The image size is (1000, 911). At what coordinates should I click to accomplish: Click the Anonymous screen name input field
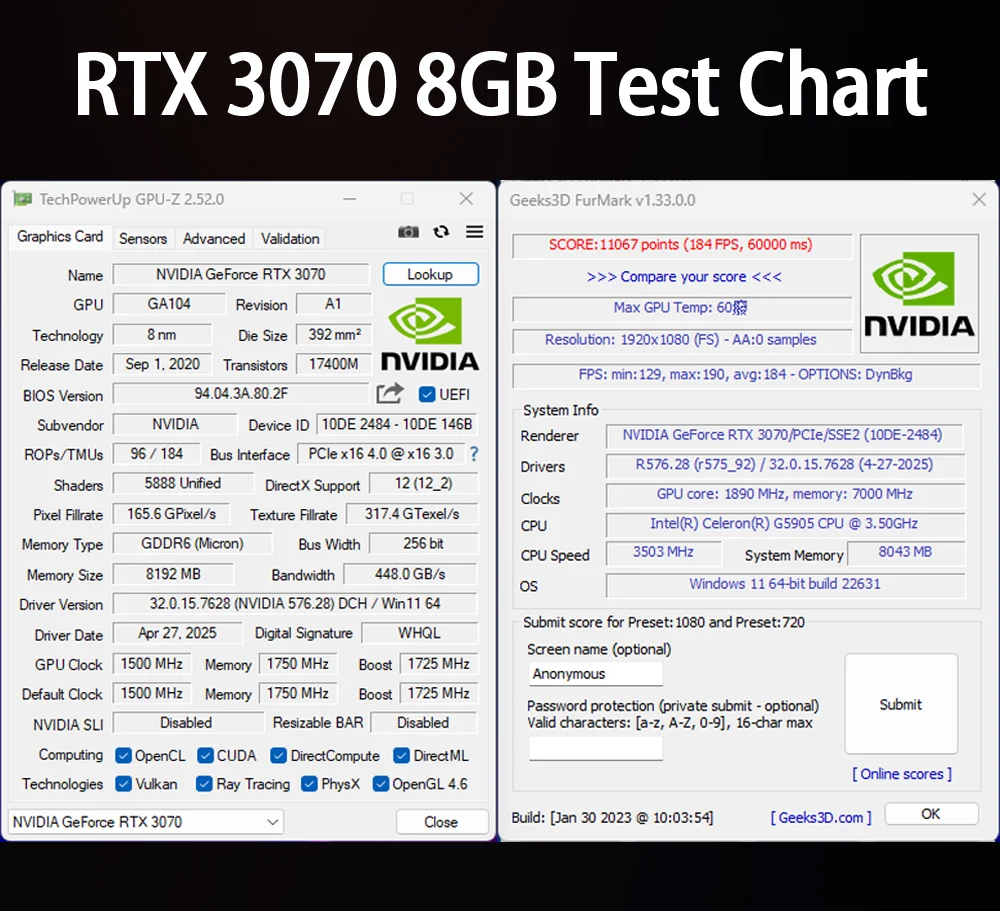click(595, 673)
